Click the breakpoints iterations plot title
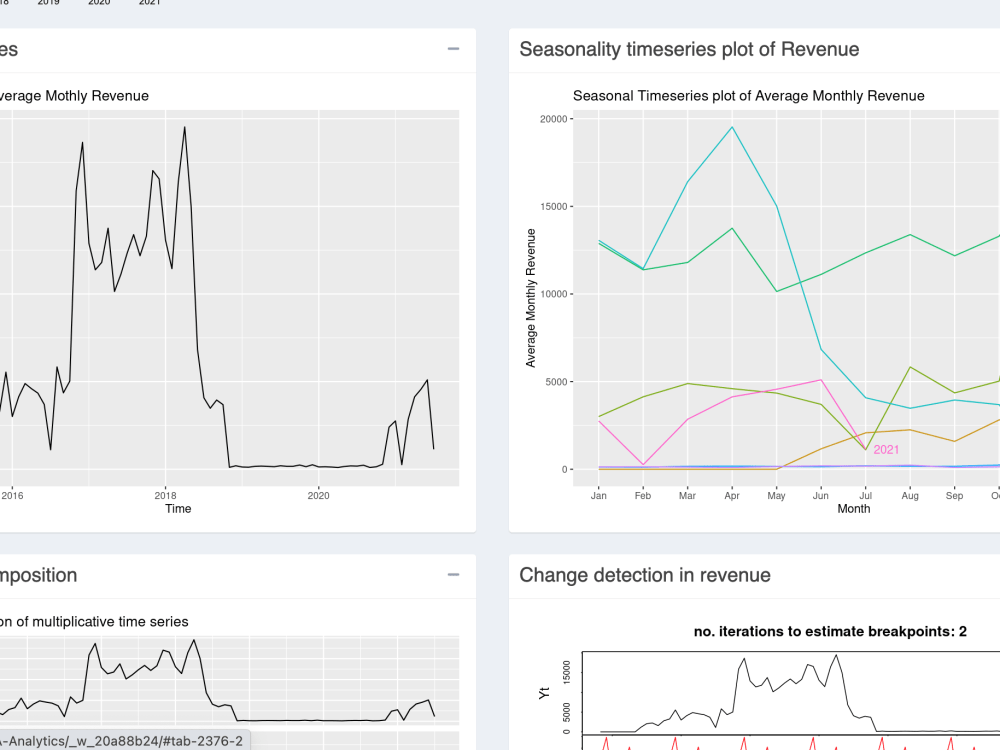Image resolution: width=1000 pixels, height=750 pixels. (x=830, y=631)
